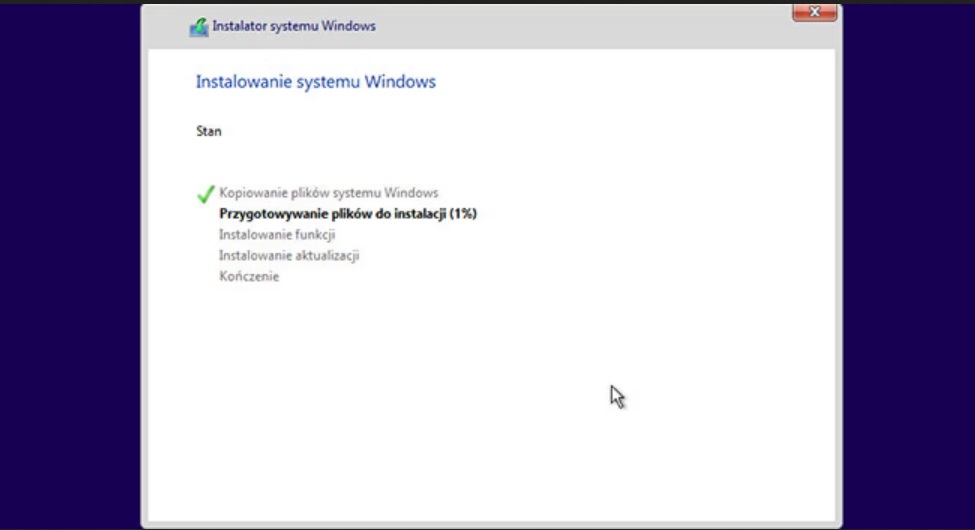The image size is (975, 530).
Task: Select the 'Instalowanie funkcji' step
Action: tap(277, 234)
